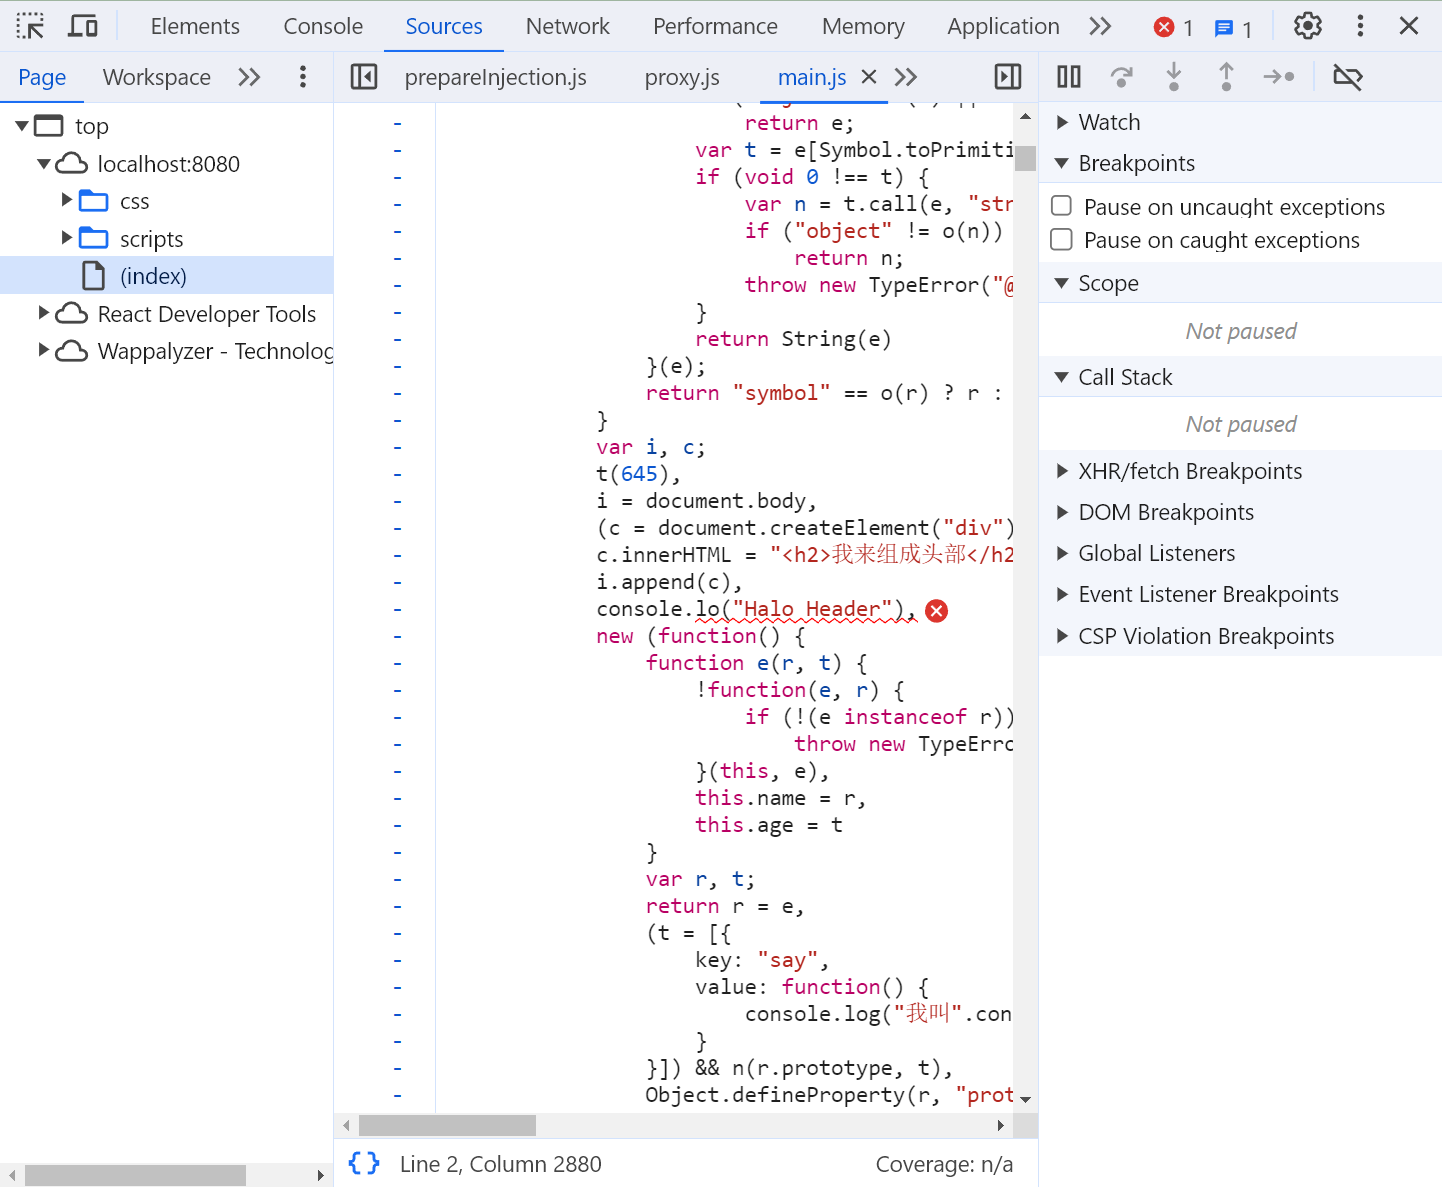This screenshot has width=1442, height=1187.
Task: Enable Pause on caught exceptions
Action: coord(1062,240)
